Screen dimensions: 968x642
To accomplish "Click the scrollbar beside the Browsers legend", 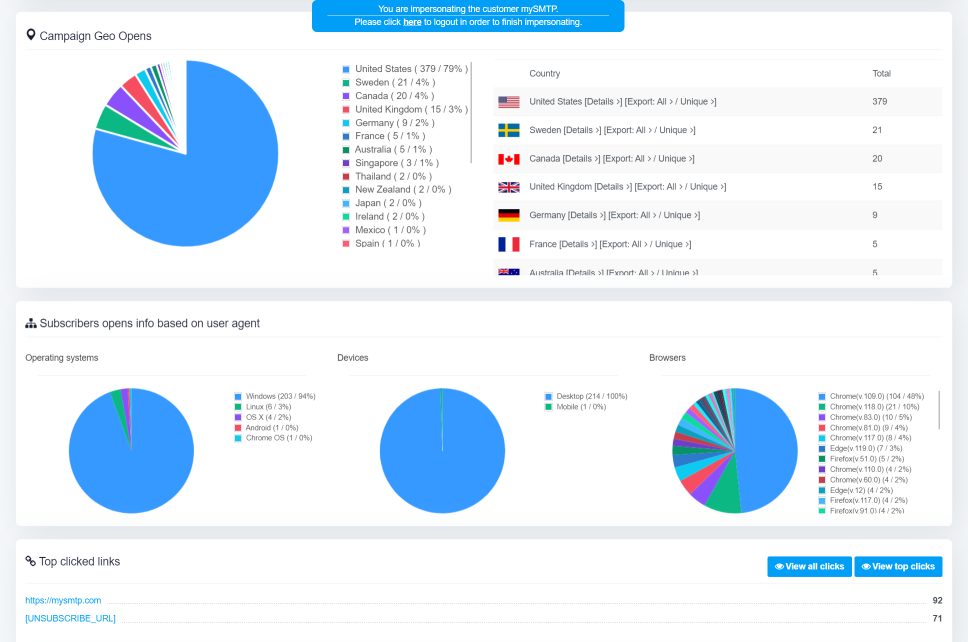I will tap(939, 410).
